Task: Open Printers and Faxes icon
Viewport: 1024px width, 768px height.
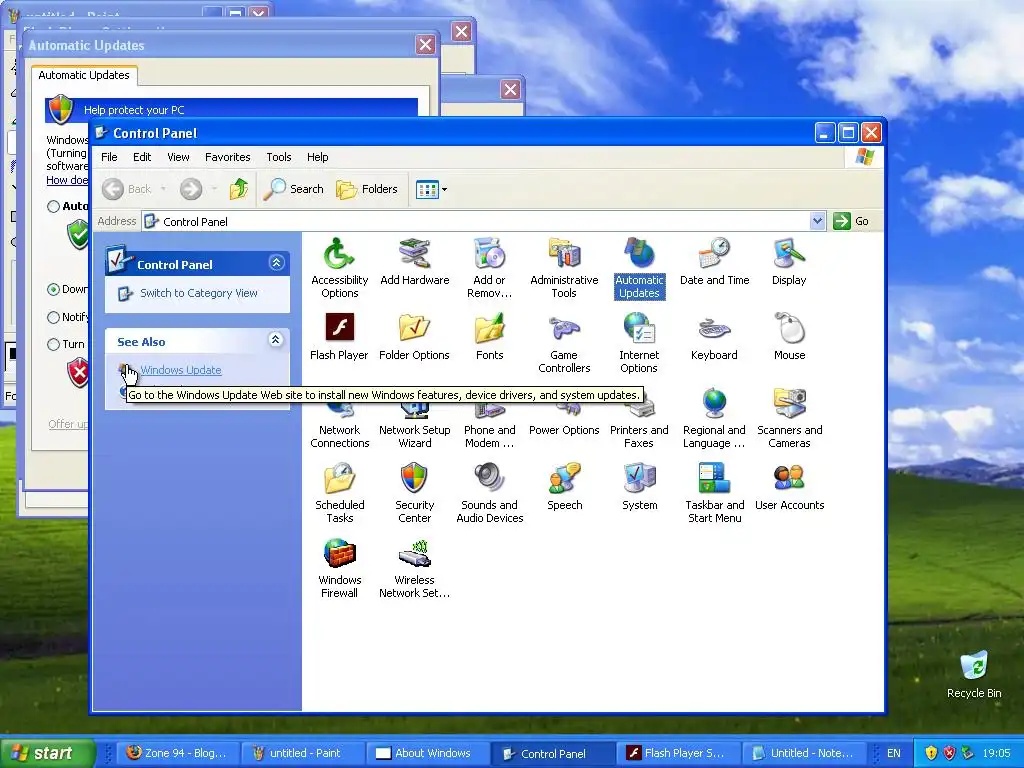Action: (639, 410)
